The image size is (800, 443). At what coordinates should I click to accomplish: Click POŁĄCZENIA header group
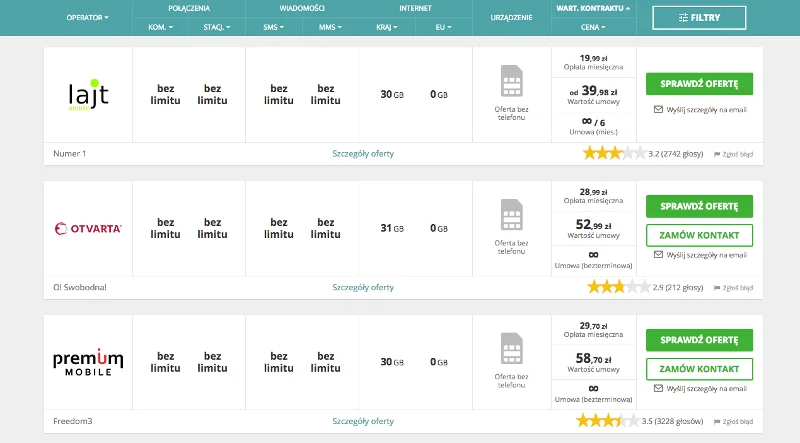(189, 8)
